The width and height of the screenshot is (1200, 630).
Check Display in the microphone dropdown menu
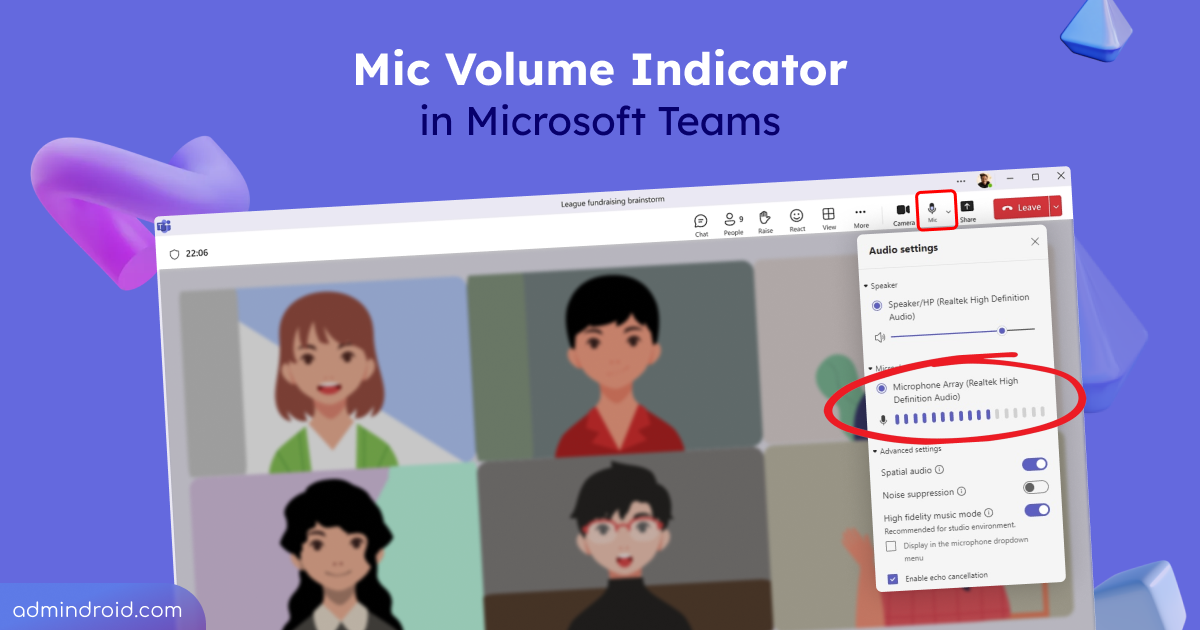[x=892, y=545]
